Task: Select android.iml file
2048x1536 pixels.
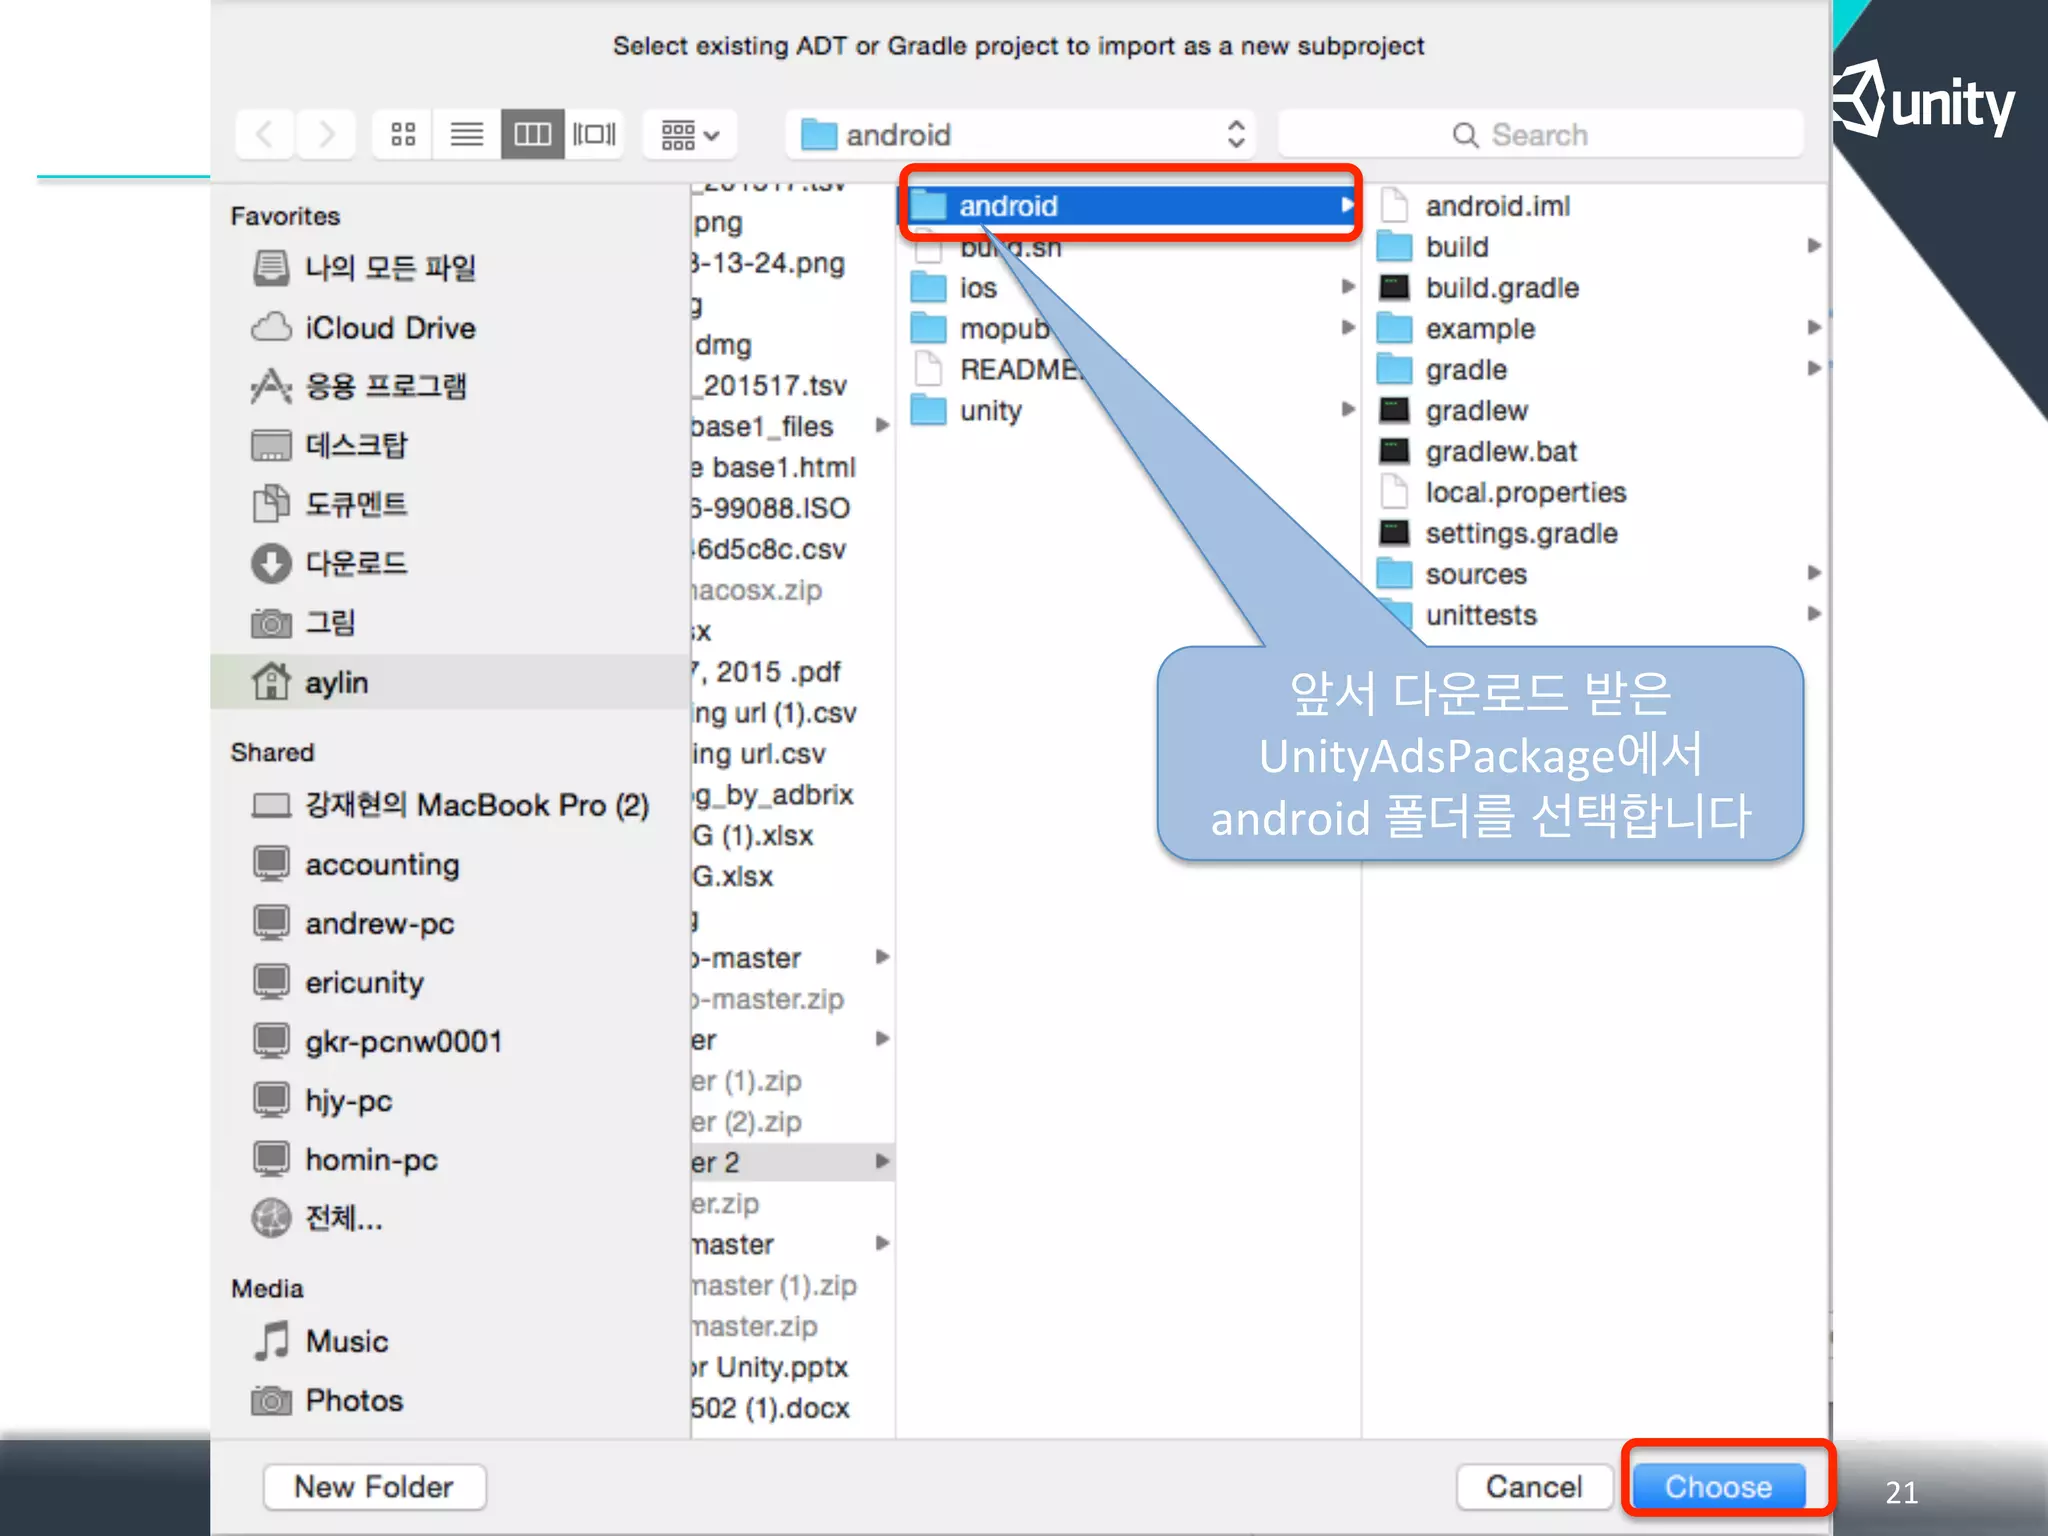Action: click(1476, 206)
